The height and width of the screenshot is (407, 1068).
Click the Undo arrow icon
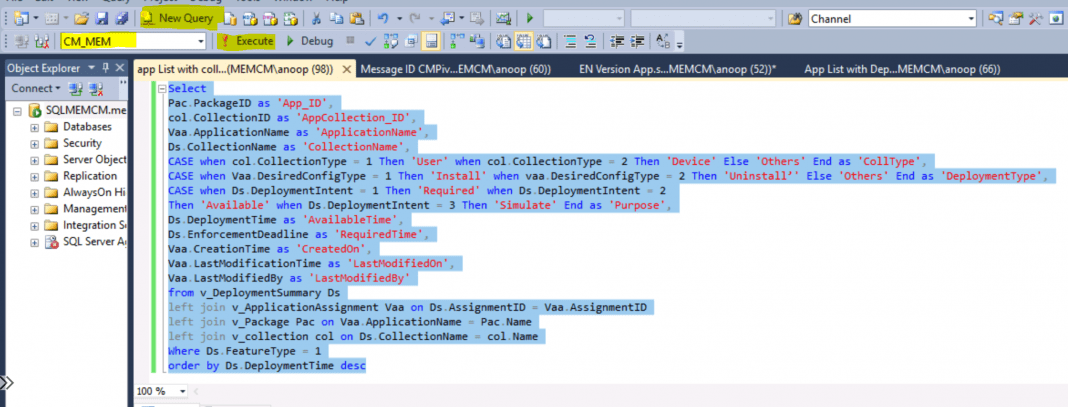point(383,18)
